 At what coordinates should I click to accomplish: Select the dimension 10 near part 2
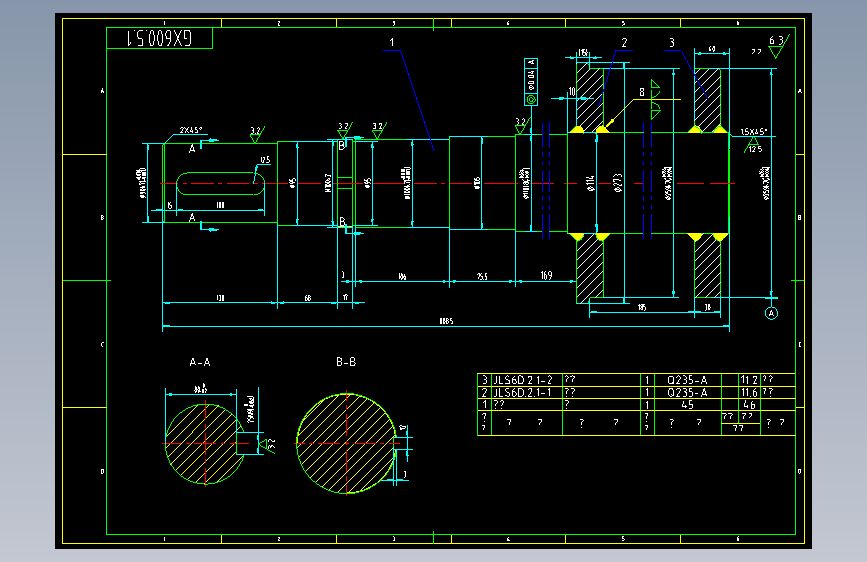point(572,91)
